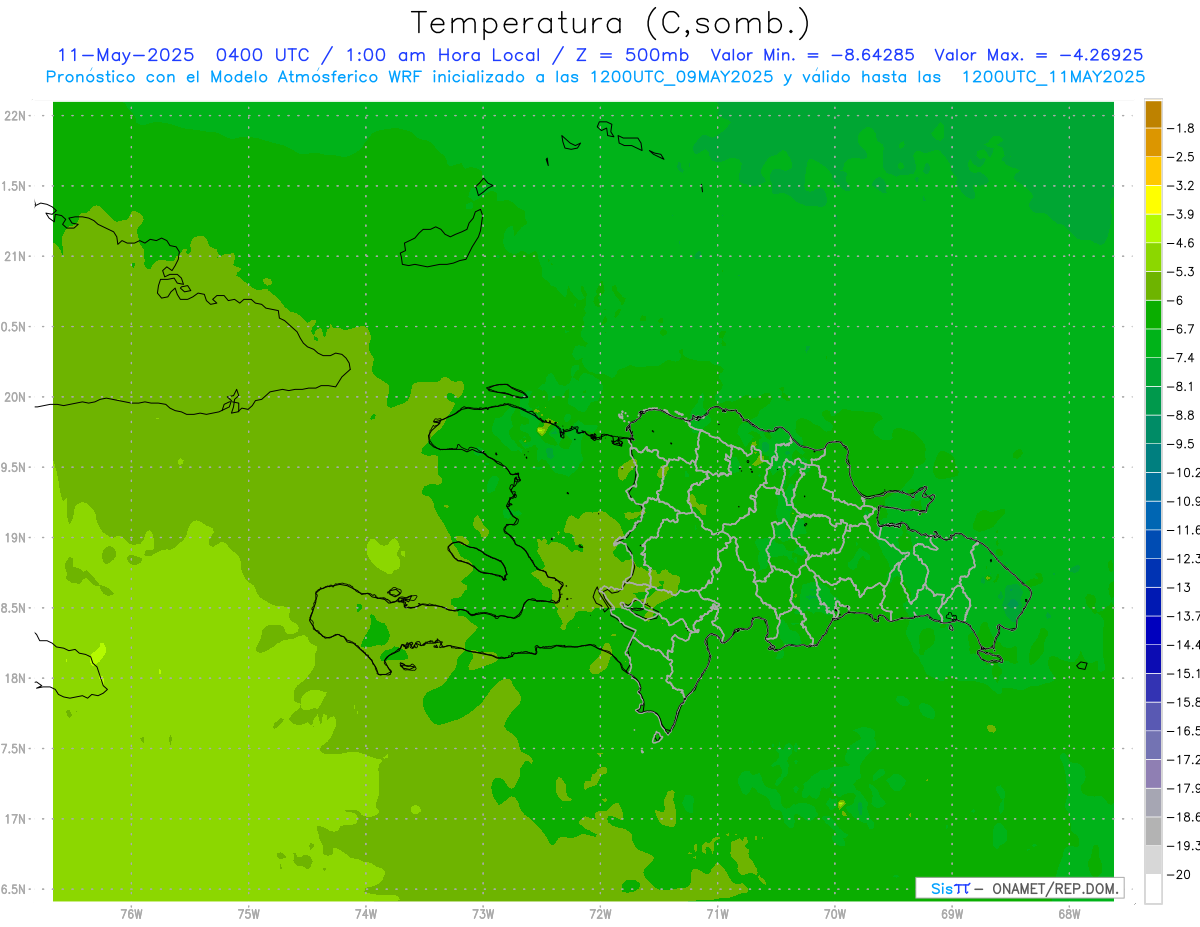1200x927 pixels.
Task: Click the '76W' longitude axis label
Action: (131, 913)
